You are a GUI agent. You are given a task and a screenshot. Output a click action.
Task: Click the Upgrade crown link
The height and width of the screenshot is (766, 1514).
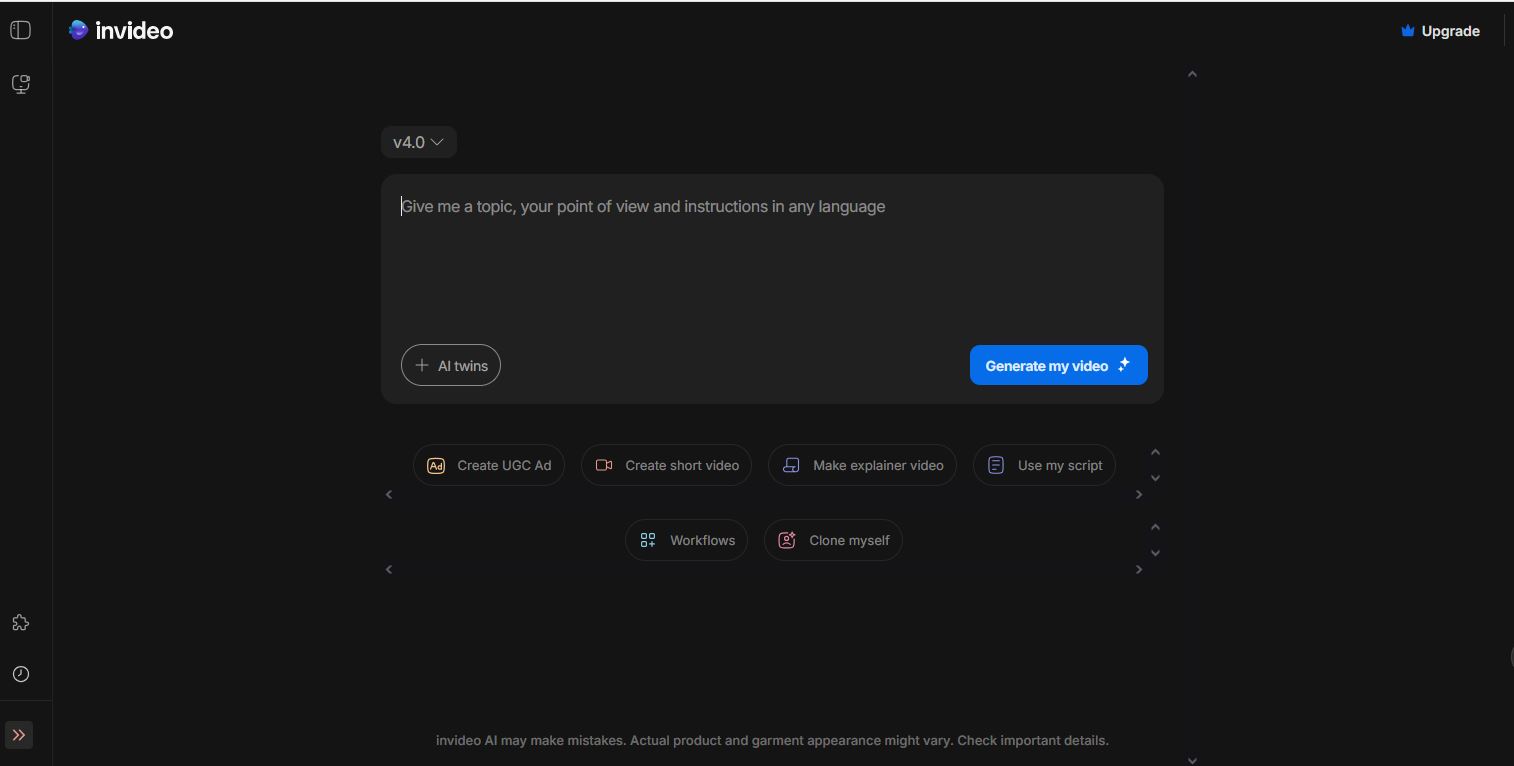click(1440, 31)
